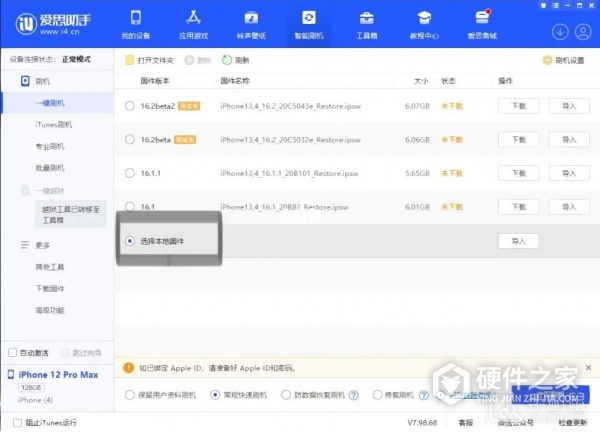Screen dimensions: 600x432
Task: Click the 爱思助手 logo
Action: [54, 24]
